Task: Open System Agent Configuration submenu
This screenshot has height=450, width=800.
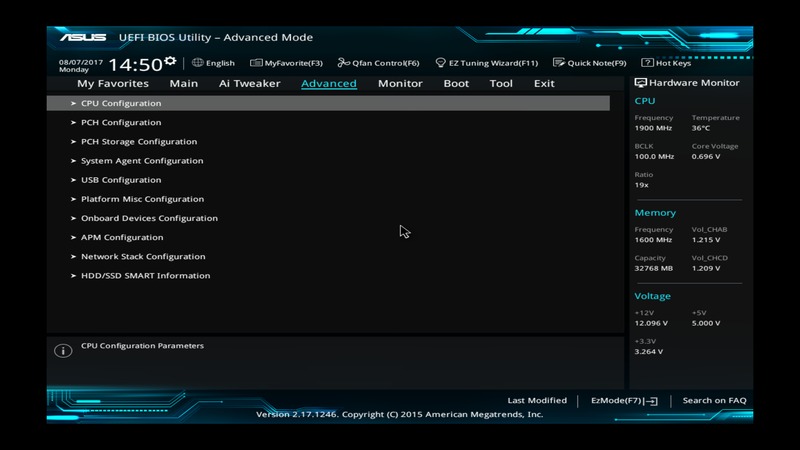Action: [x=141, y=161]
